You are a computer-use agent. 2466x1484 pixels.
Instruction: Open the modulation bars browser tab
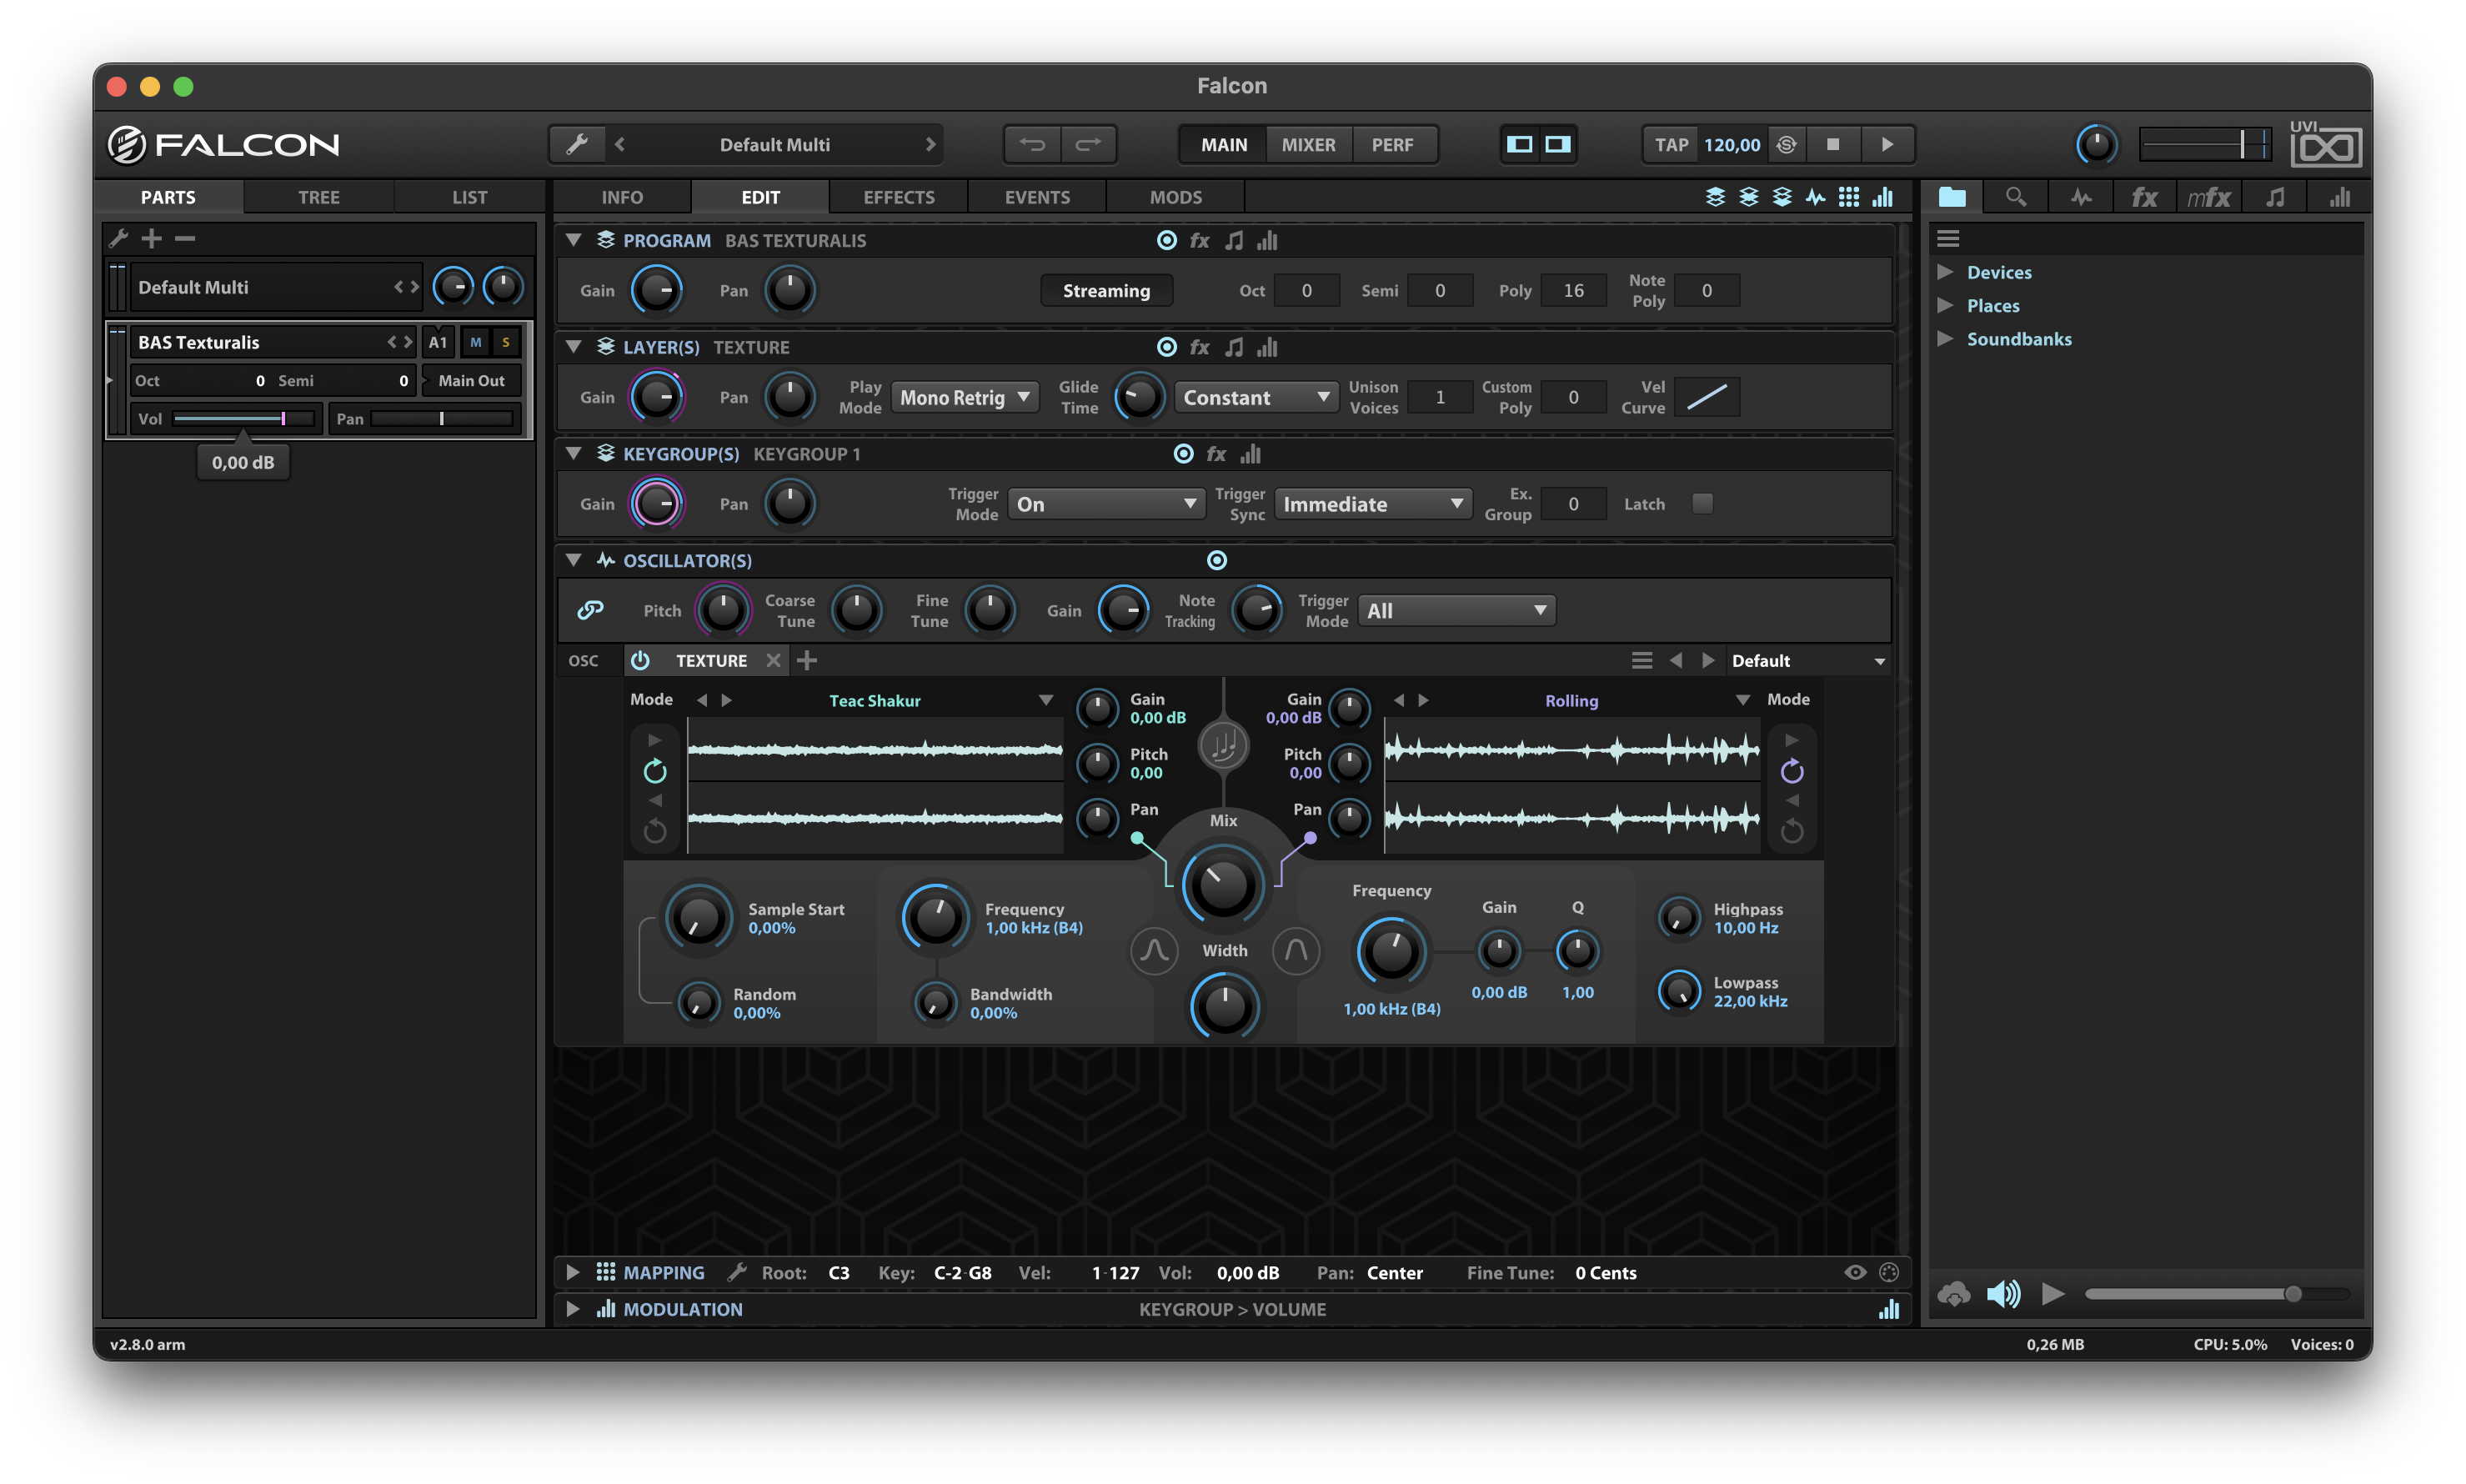tap(2339, 197)
